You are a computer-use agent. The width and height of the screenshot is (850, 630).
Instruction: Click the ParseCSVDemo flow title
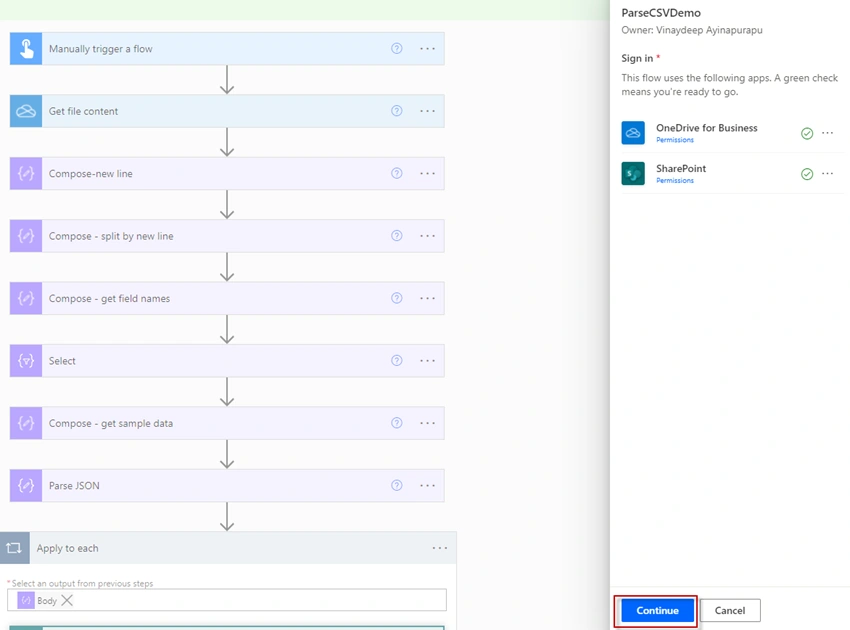point(661,13)
